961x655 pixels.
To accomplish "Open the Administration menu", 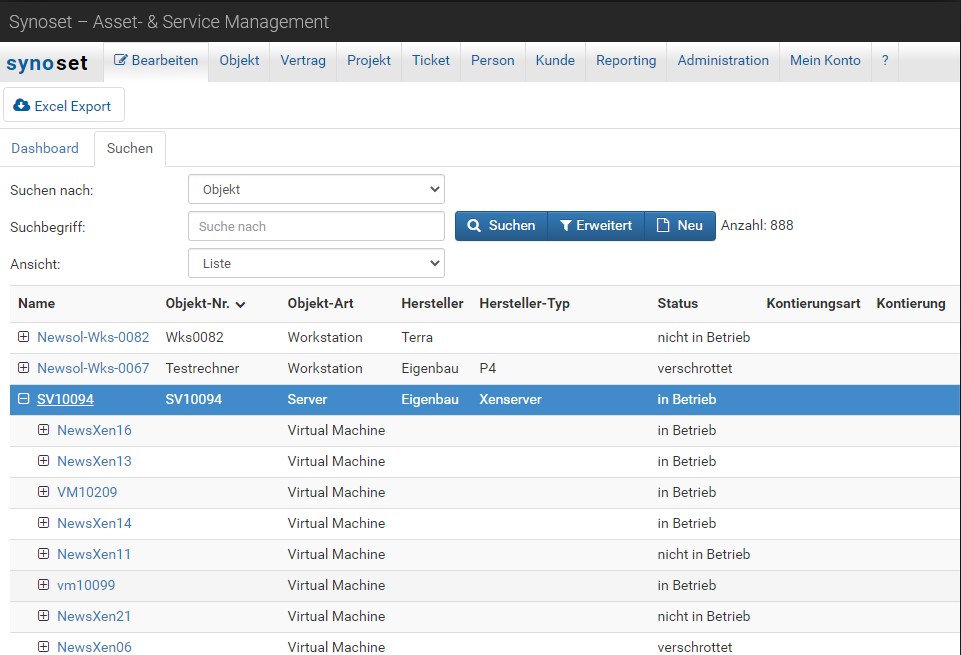I will pyautogui.click(x=723, y=61).
